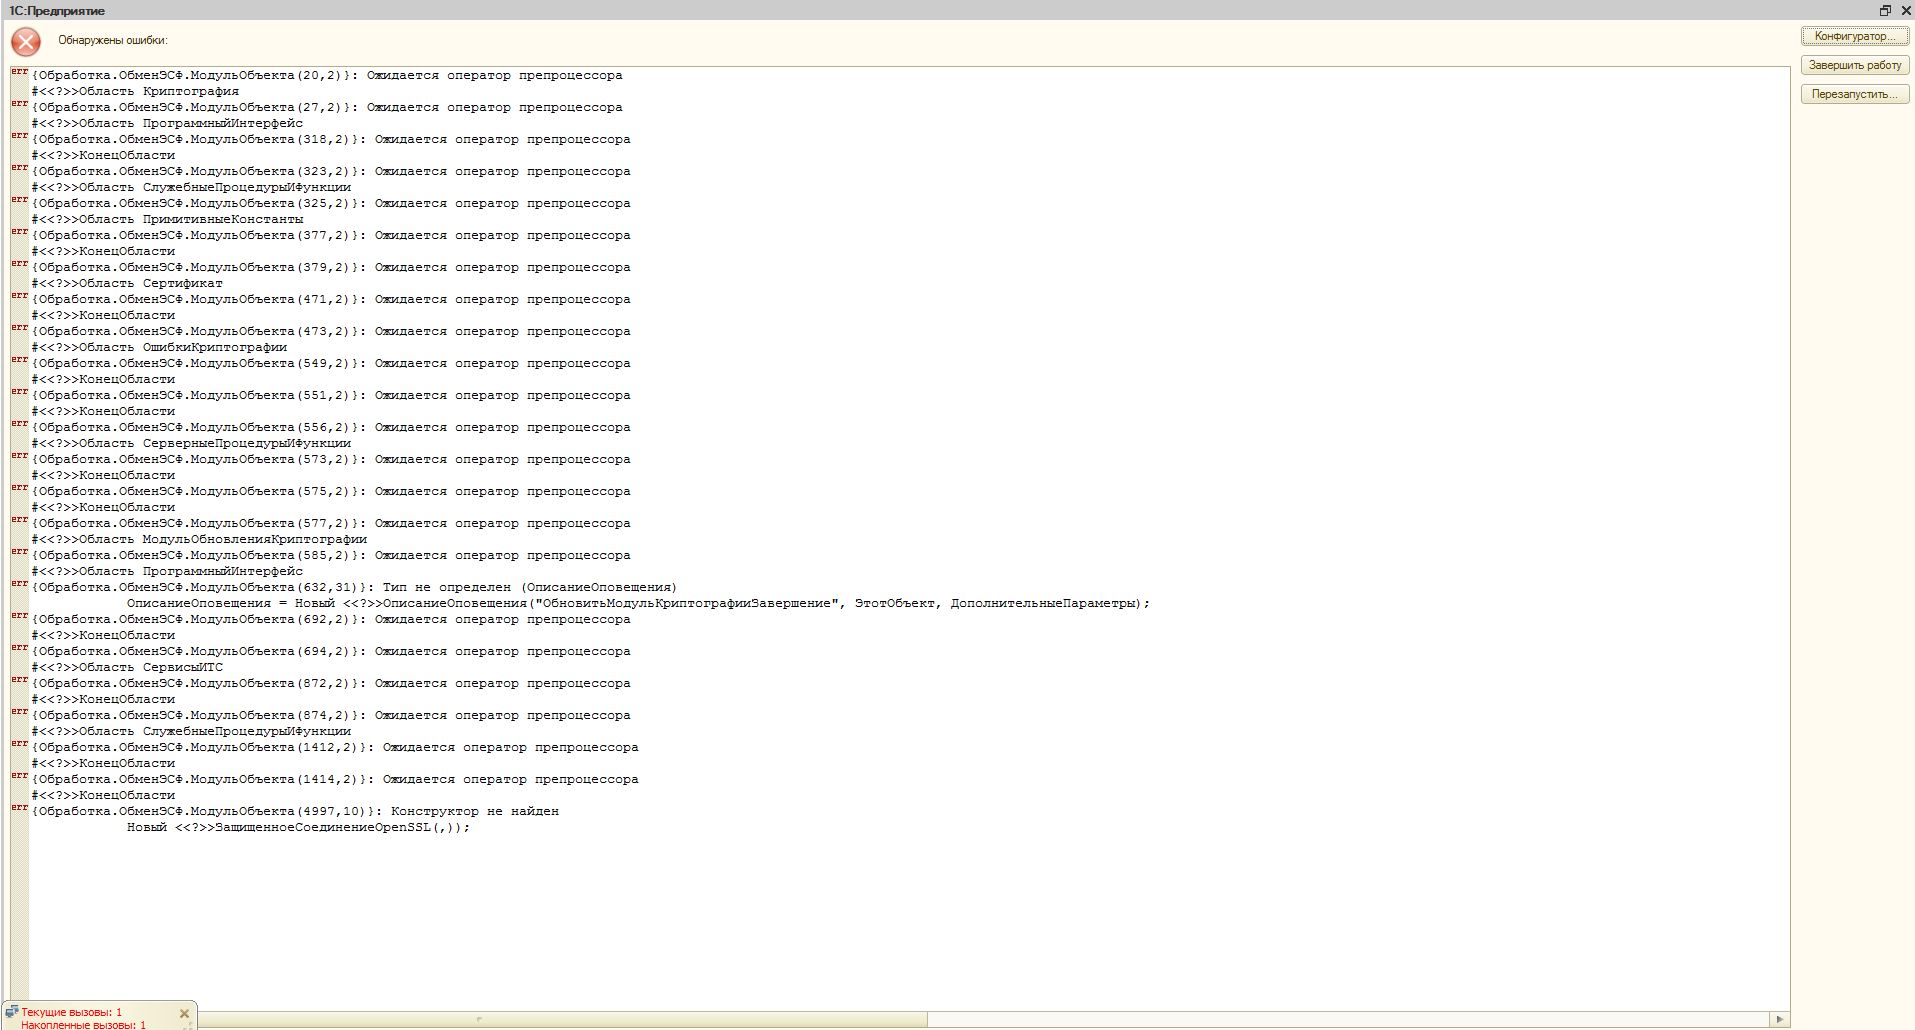This screenshot has width=1915, height=1030.
Task: Select the "Конструктор не найден" error line
Action: [297, 811]
